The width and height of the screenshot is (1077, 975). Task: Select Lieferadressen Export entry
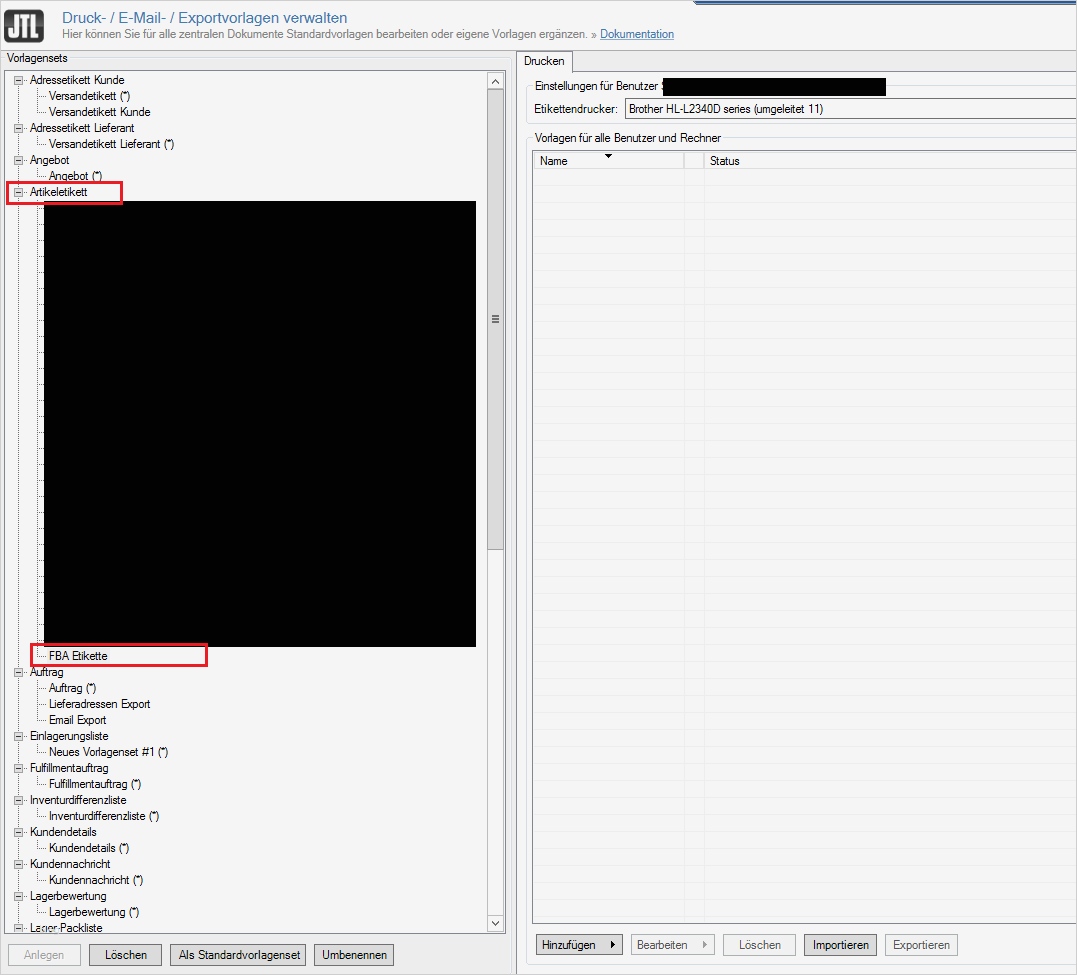click(x=100, y=704)
